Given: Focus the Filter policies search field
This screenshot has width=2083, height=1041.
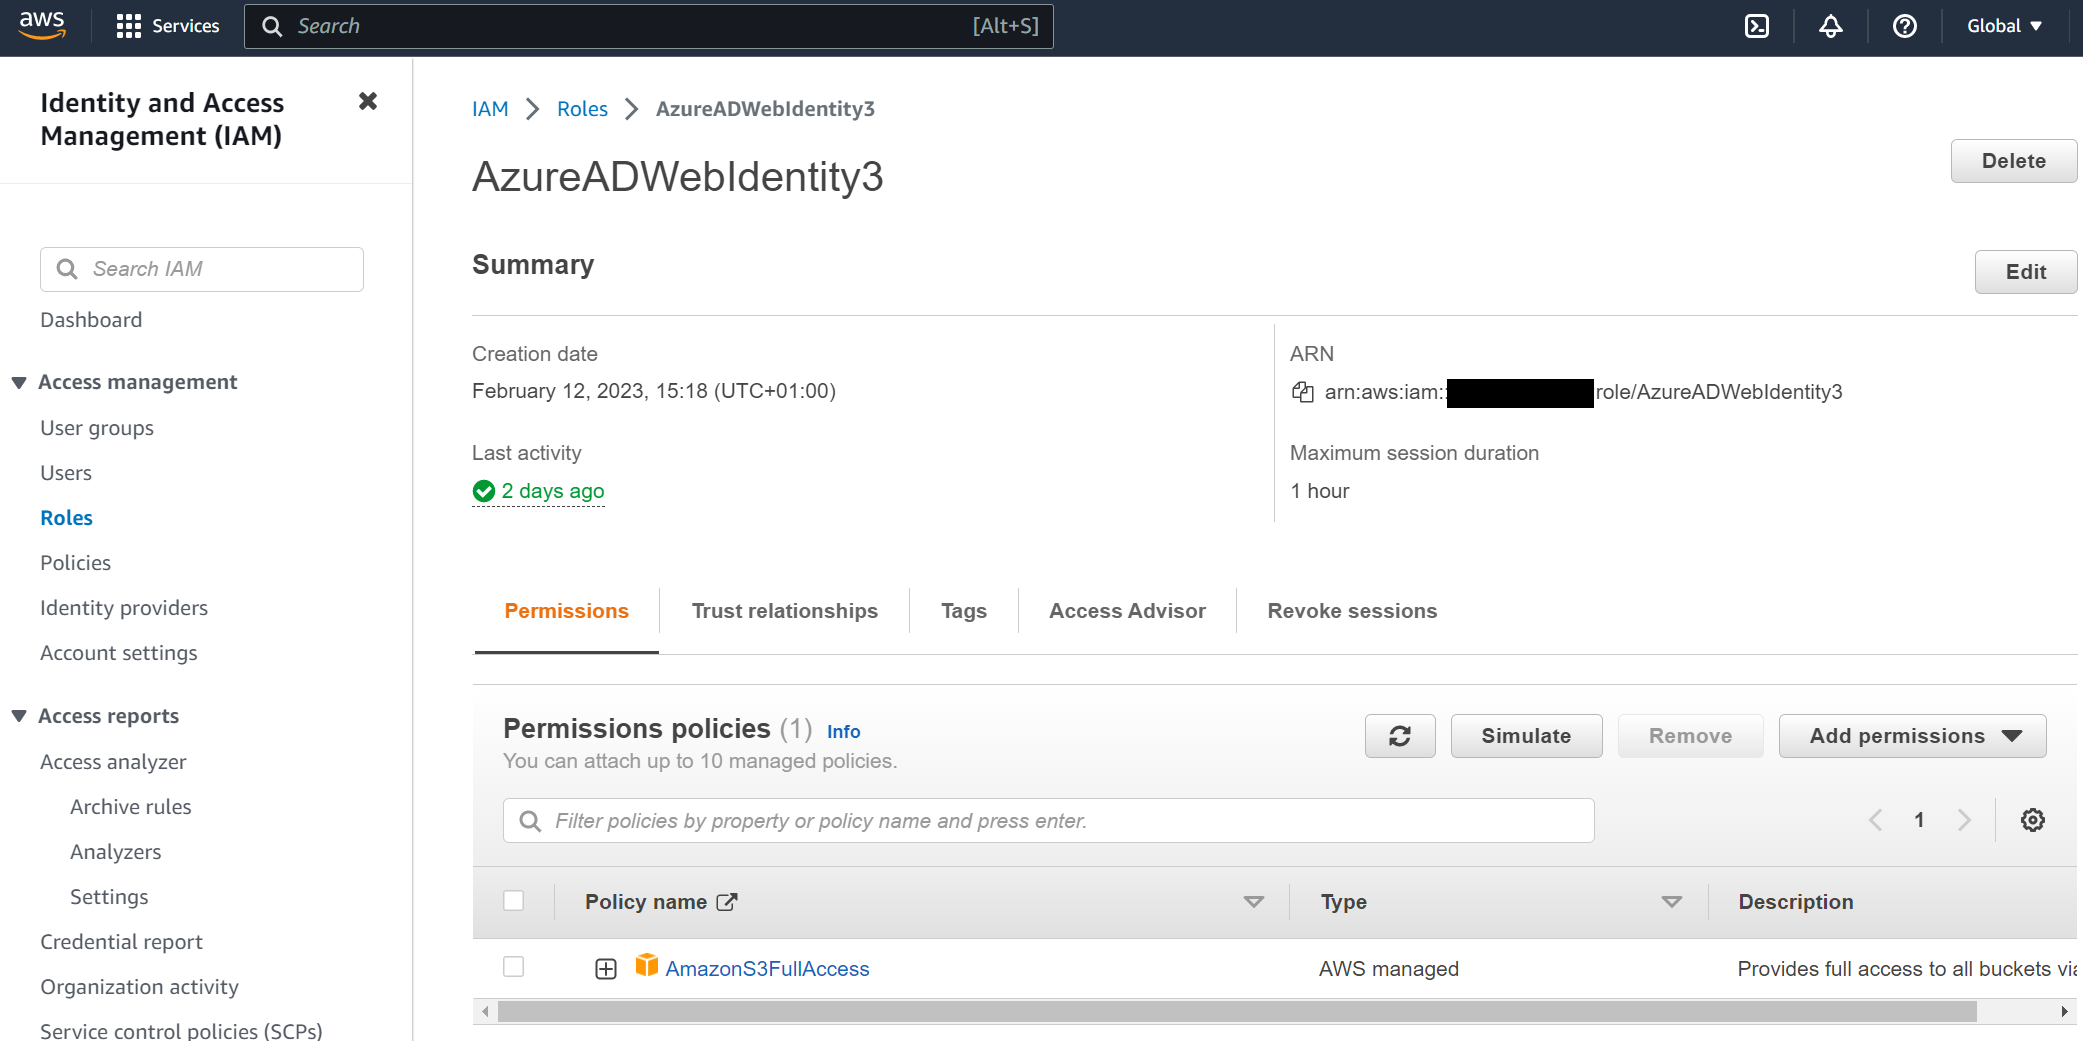Looking at the screenshot, I should (1048, 820).
